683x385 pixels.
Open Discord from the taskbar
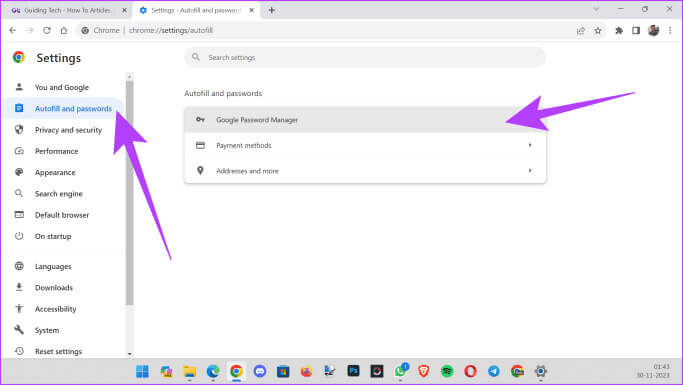[x=260, y=371]
